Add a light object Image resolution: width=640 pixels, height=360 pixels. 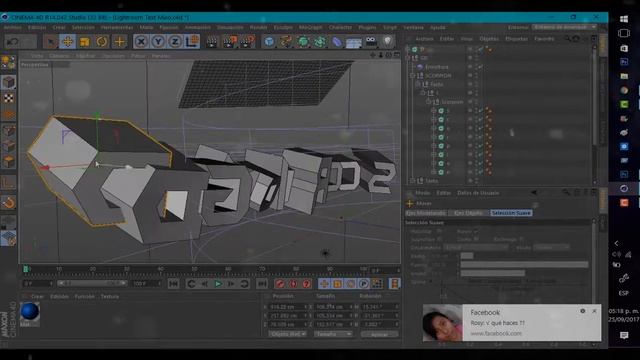click(388, 41)
